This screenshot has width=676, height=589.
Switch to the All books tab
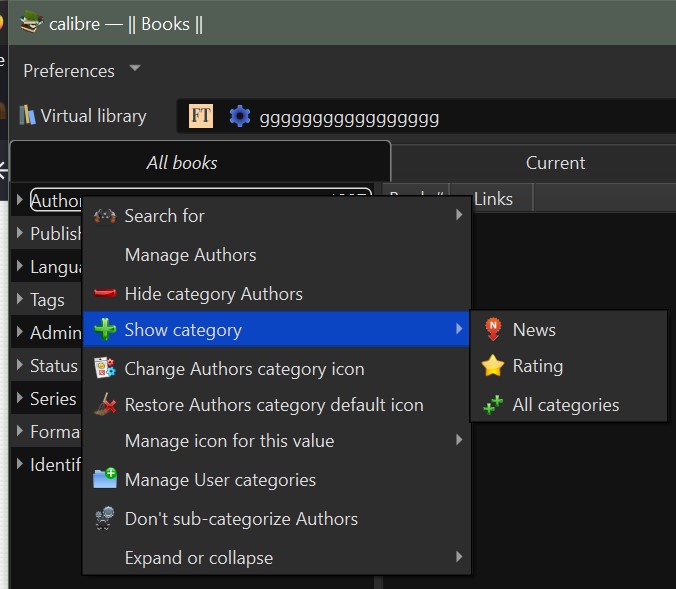coord(181,162)
